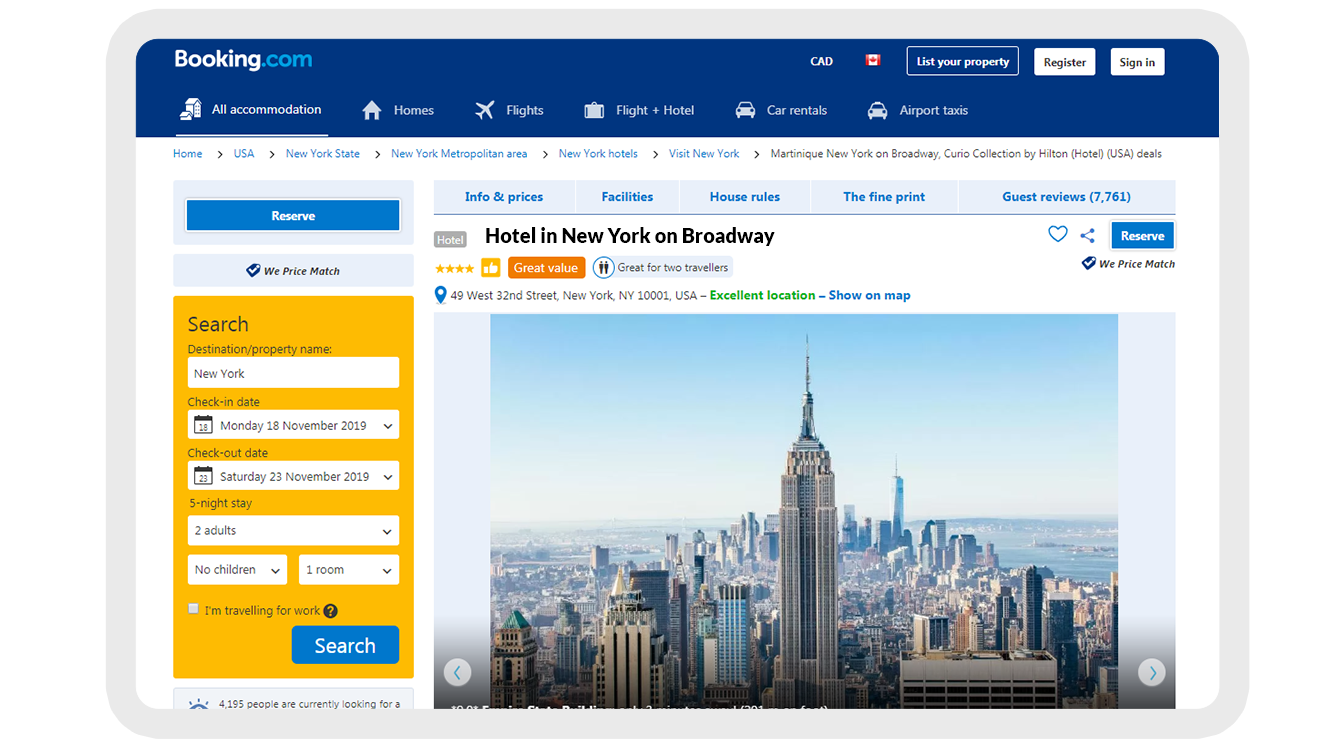Click the We Price Match badge in sidebar

tap(293, 271)
